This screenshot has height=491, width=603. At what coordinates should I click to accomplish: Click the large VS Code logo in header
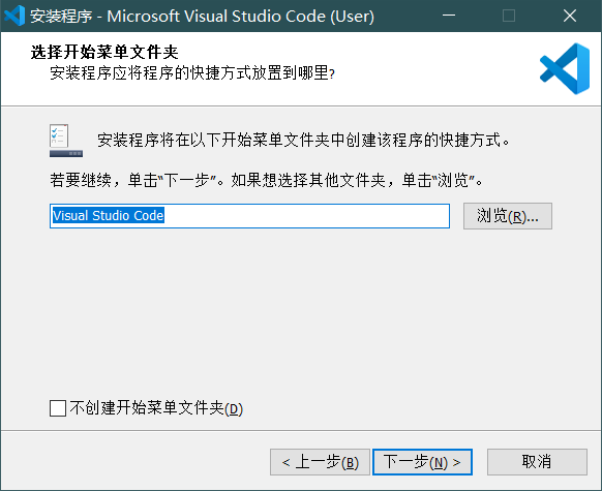(x=565, y=68)
